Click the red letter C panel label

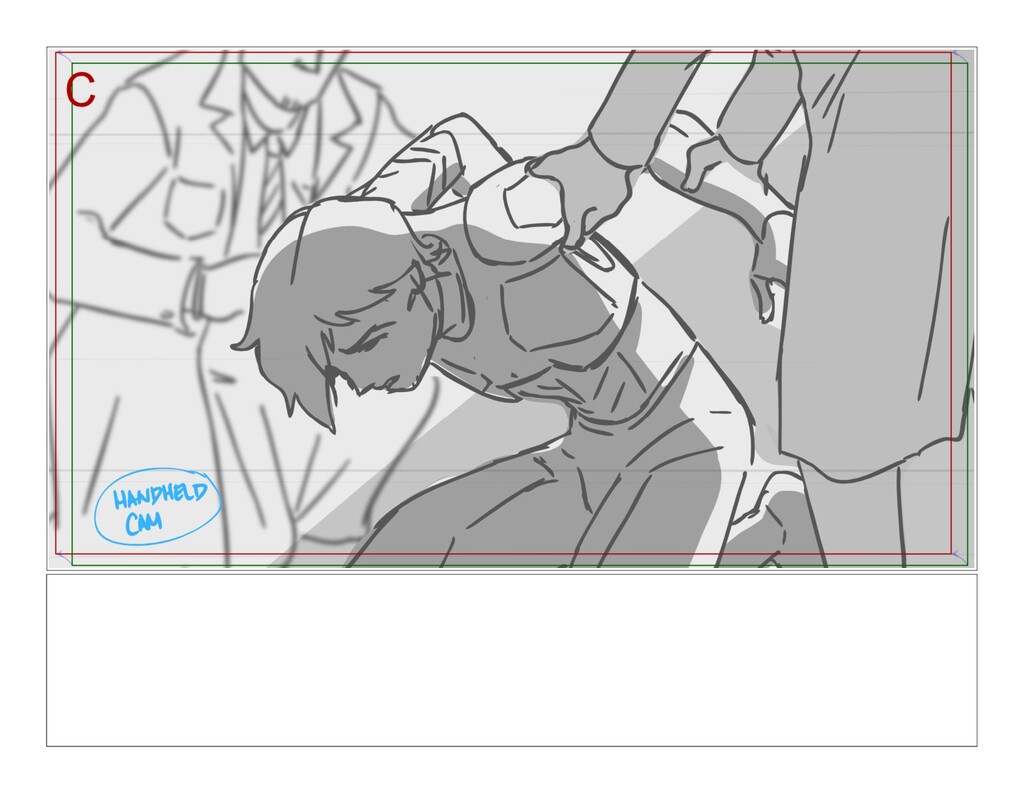click(x=81, y=90)
